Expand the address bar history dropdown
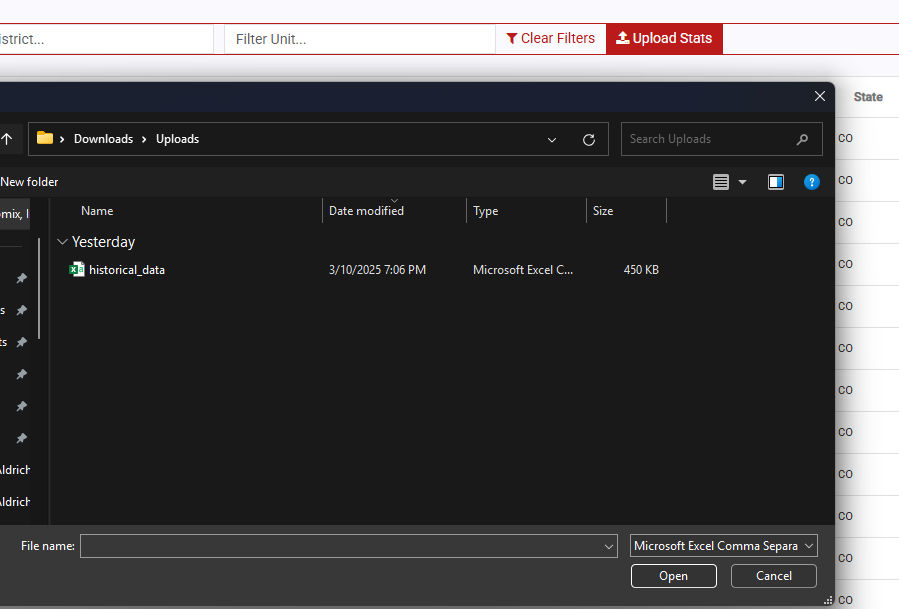 [552, 139]
